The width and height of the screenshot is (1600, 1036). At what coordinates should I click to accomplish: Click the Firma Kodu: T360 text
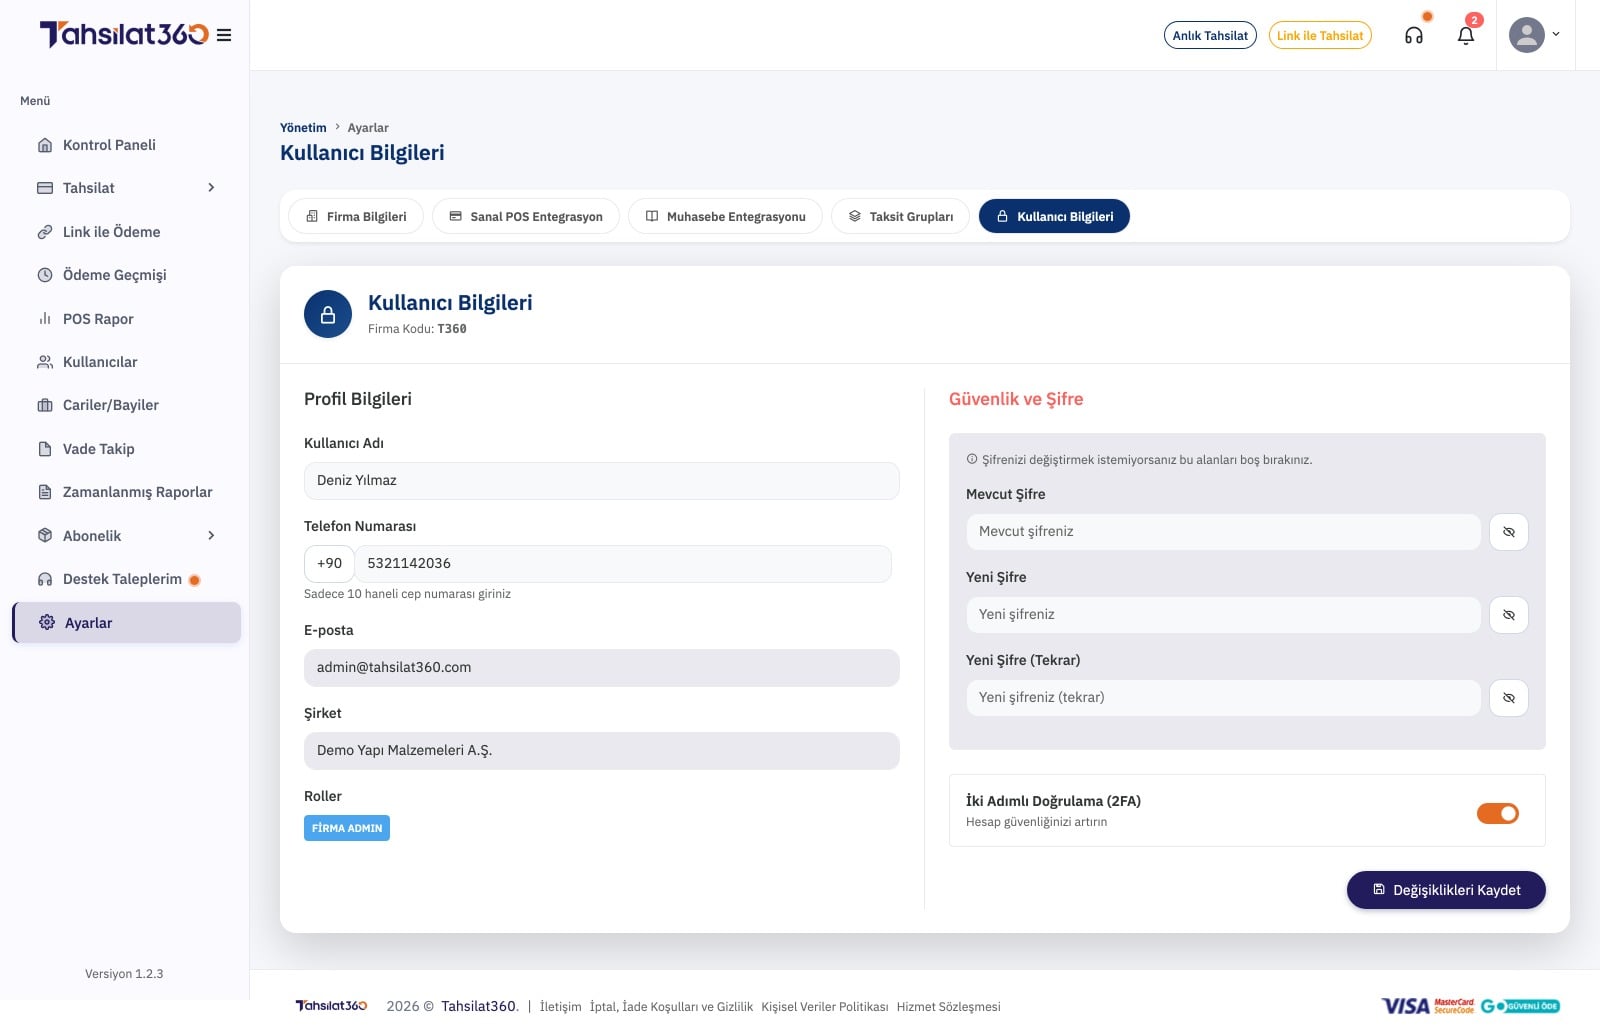[417, 329]
